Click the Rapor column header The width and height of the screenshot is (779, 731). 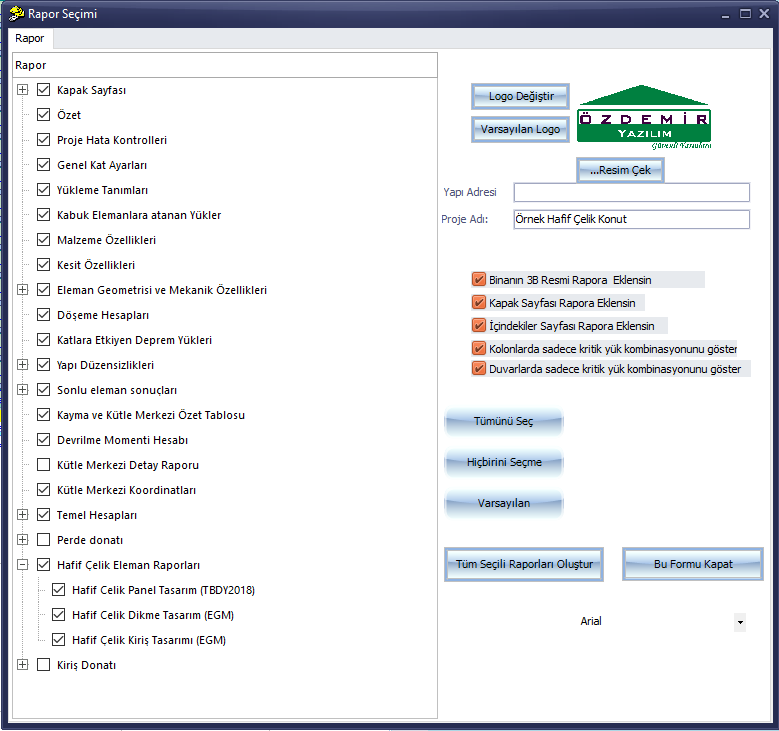(x=225, y=65)
